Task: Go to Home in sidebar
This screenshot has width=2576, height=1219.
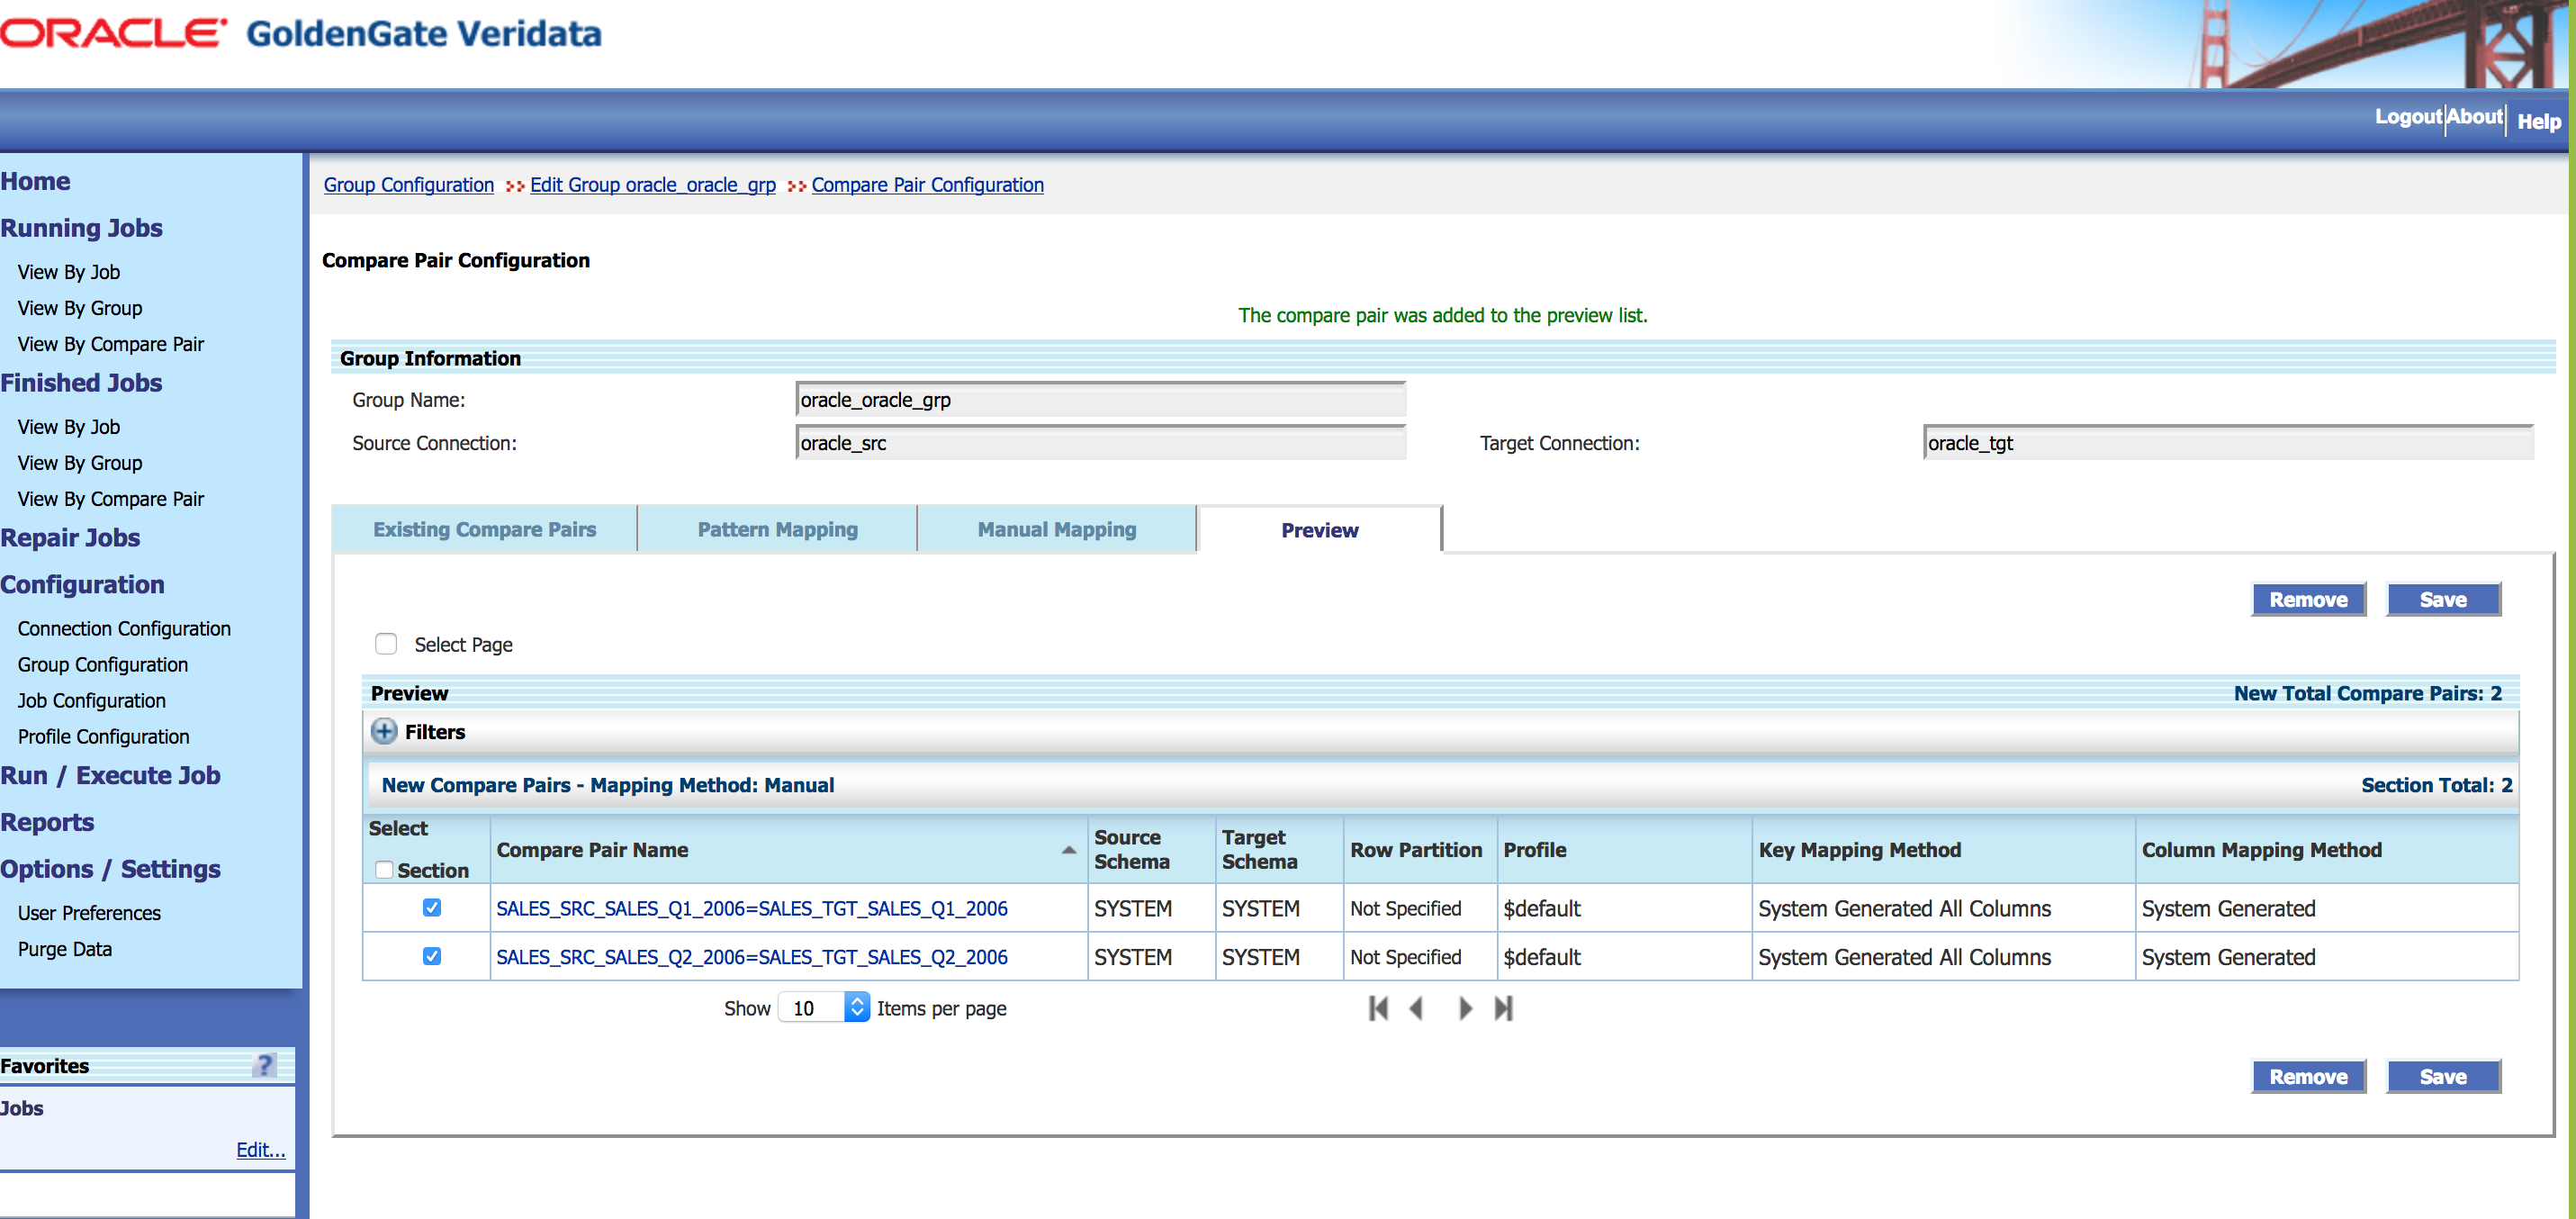Action: click(x=35, y=181)
